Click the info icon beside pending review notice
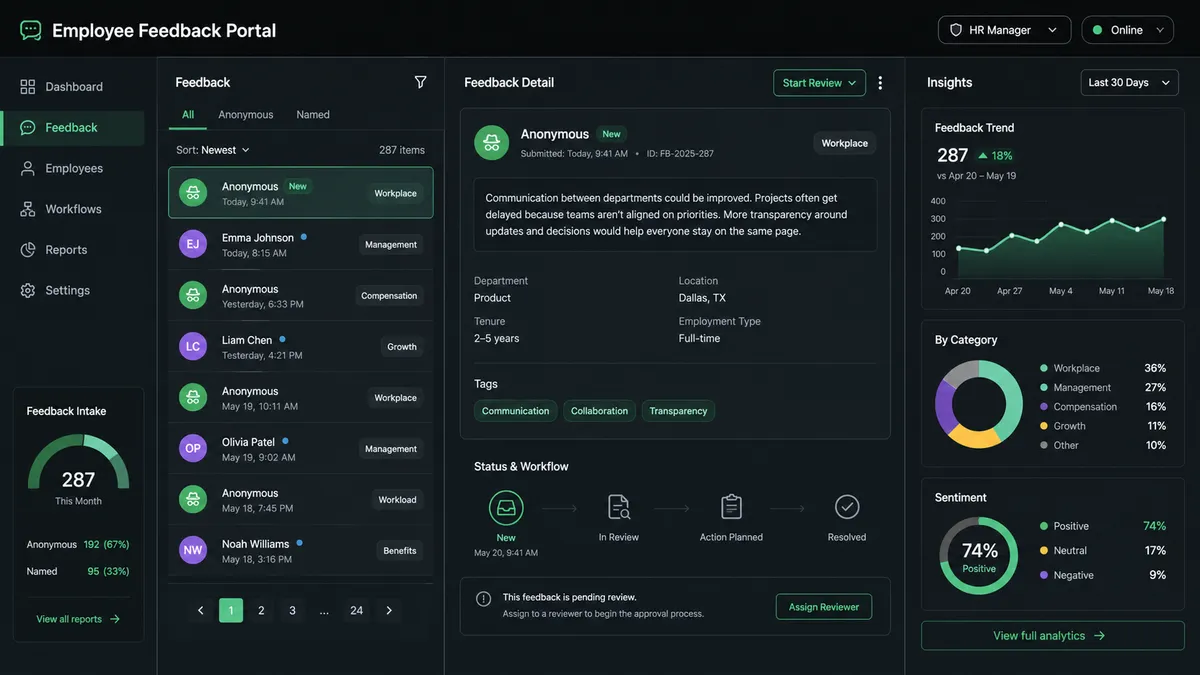The width and height of the screenshot is (1200, 675). coord(484,599)
